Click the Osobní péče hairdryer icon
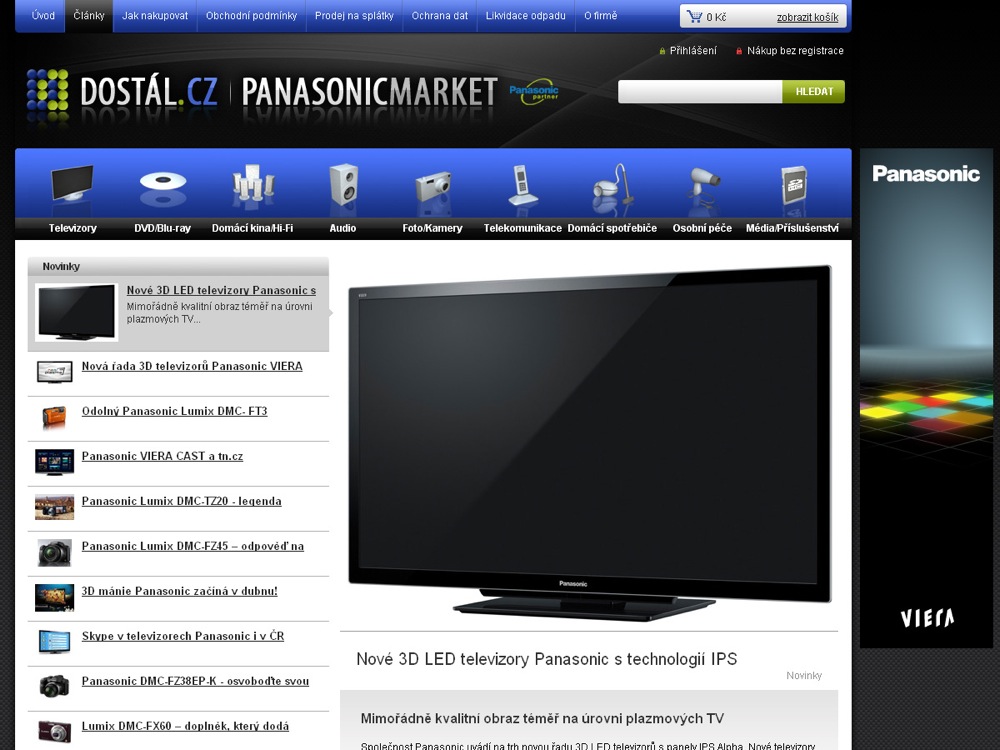The image size is (1000, 750). point(702,187)
